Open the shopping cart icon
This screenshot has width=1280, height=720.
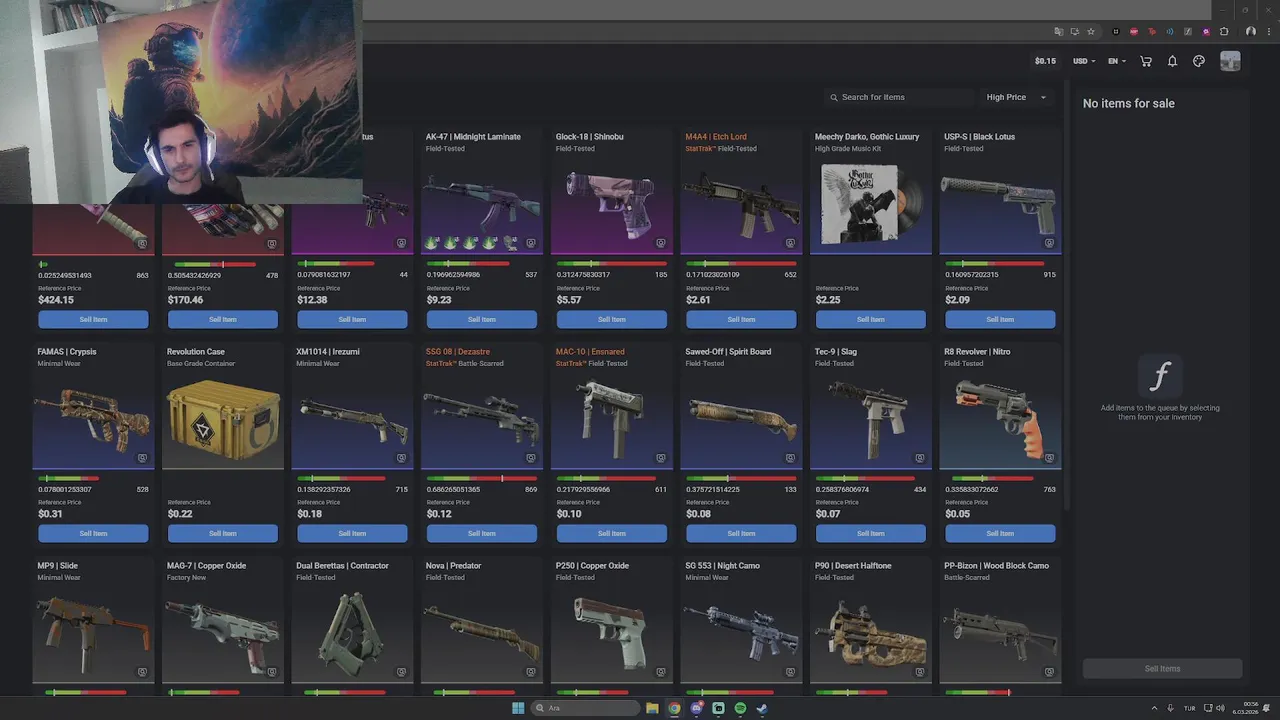pos(1146,61)
